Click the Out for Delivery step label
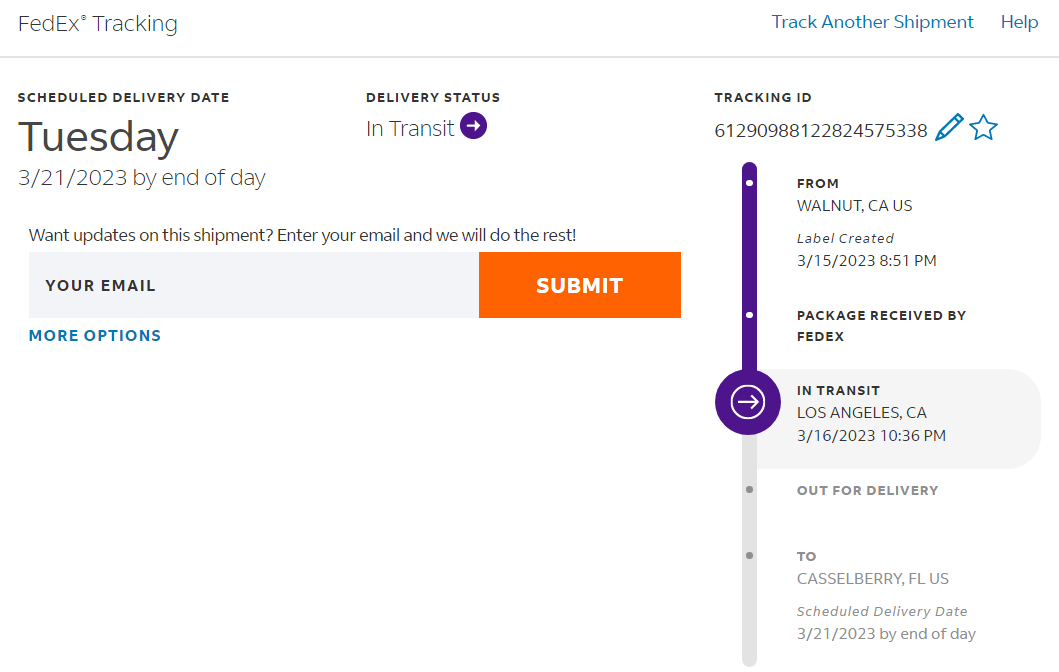This screenshot has height=672, width=1059. [x=867, y=491]
